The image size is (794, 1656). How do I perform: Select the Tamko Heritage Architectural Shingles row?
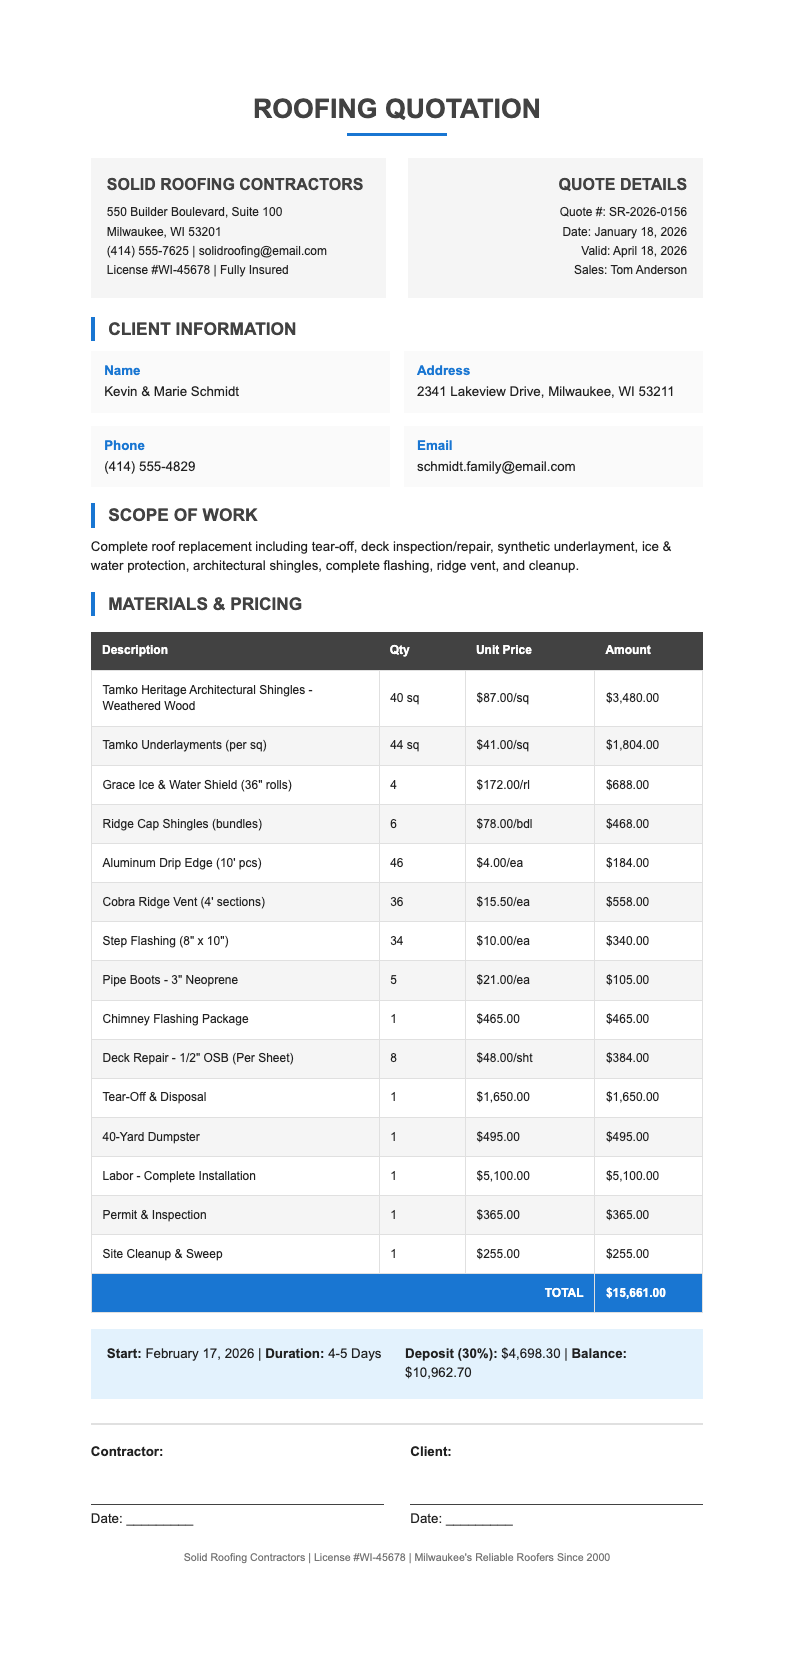(x=207, y=698)
